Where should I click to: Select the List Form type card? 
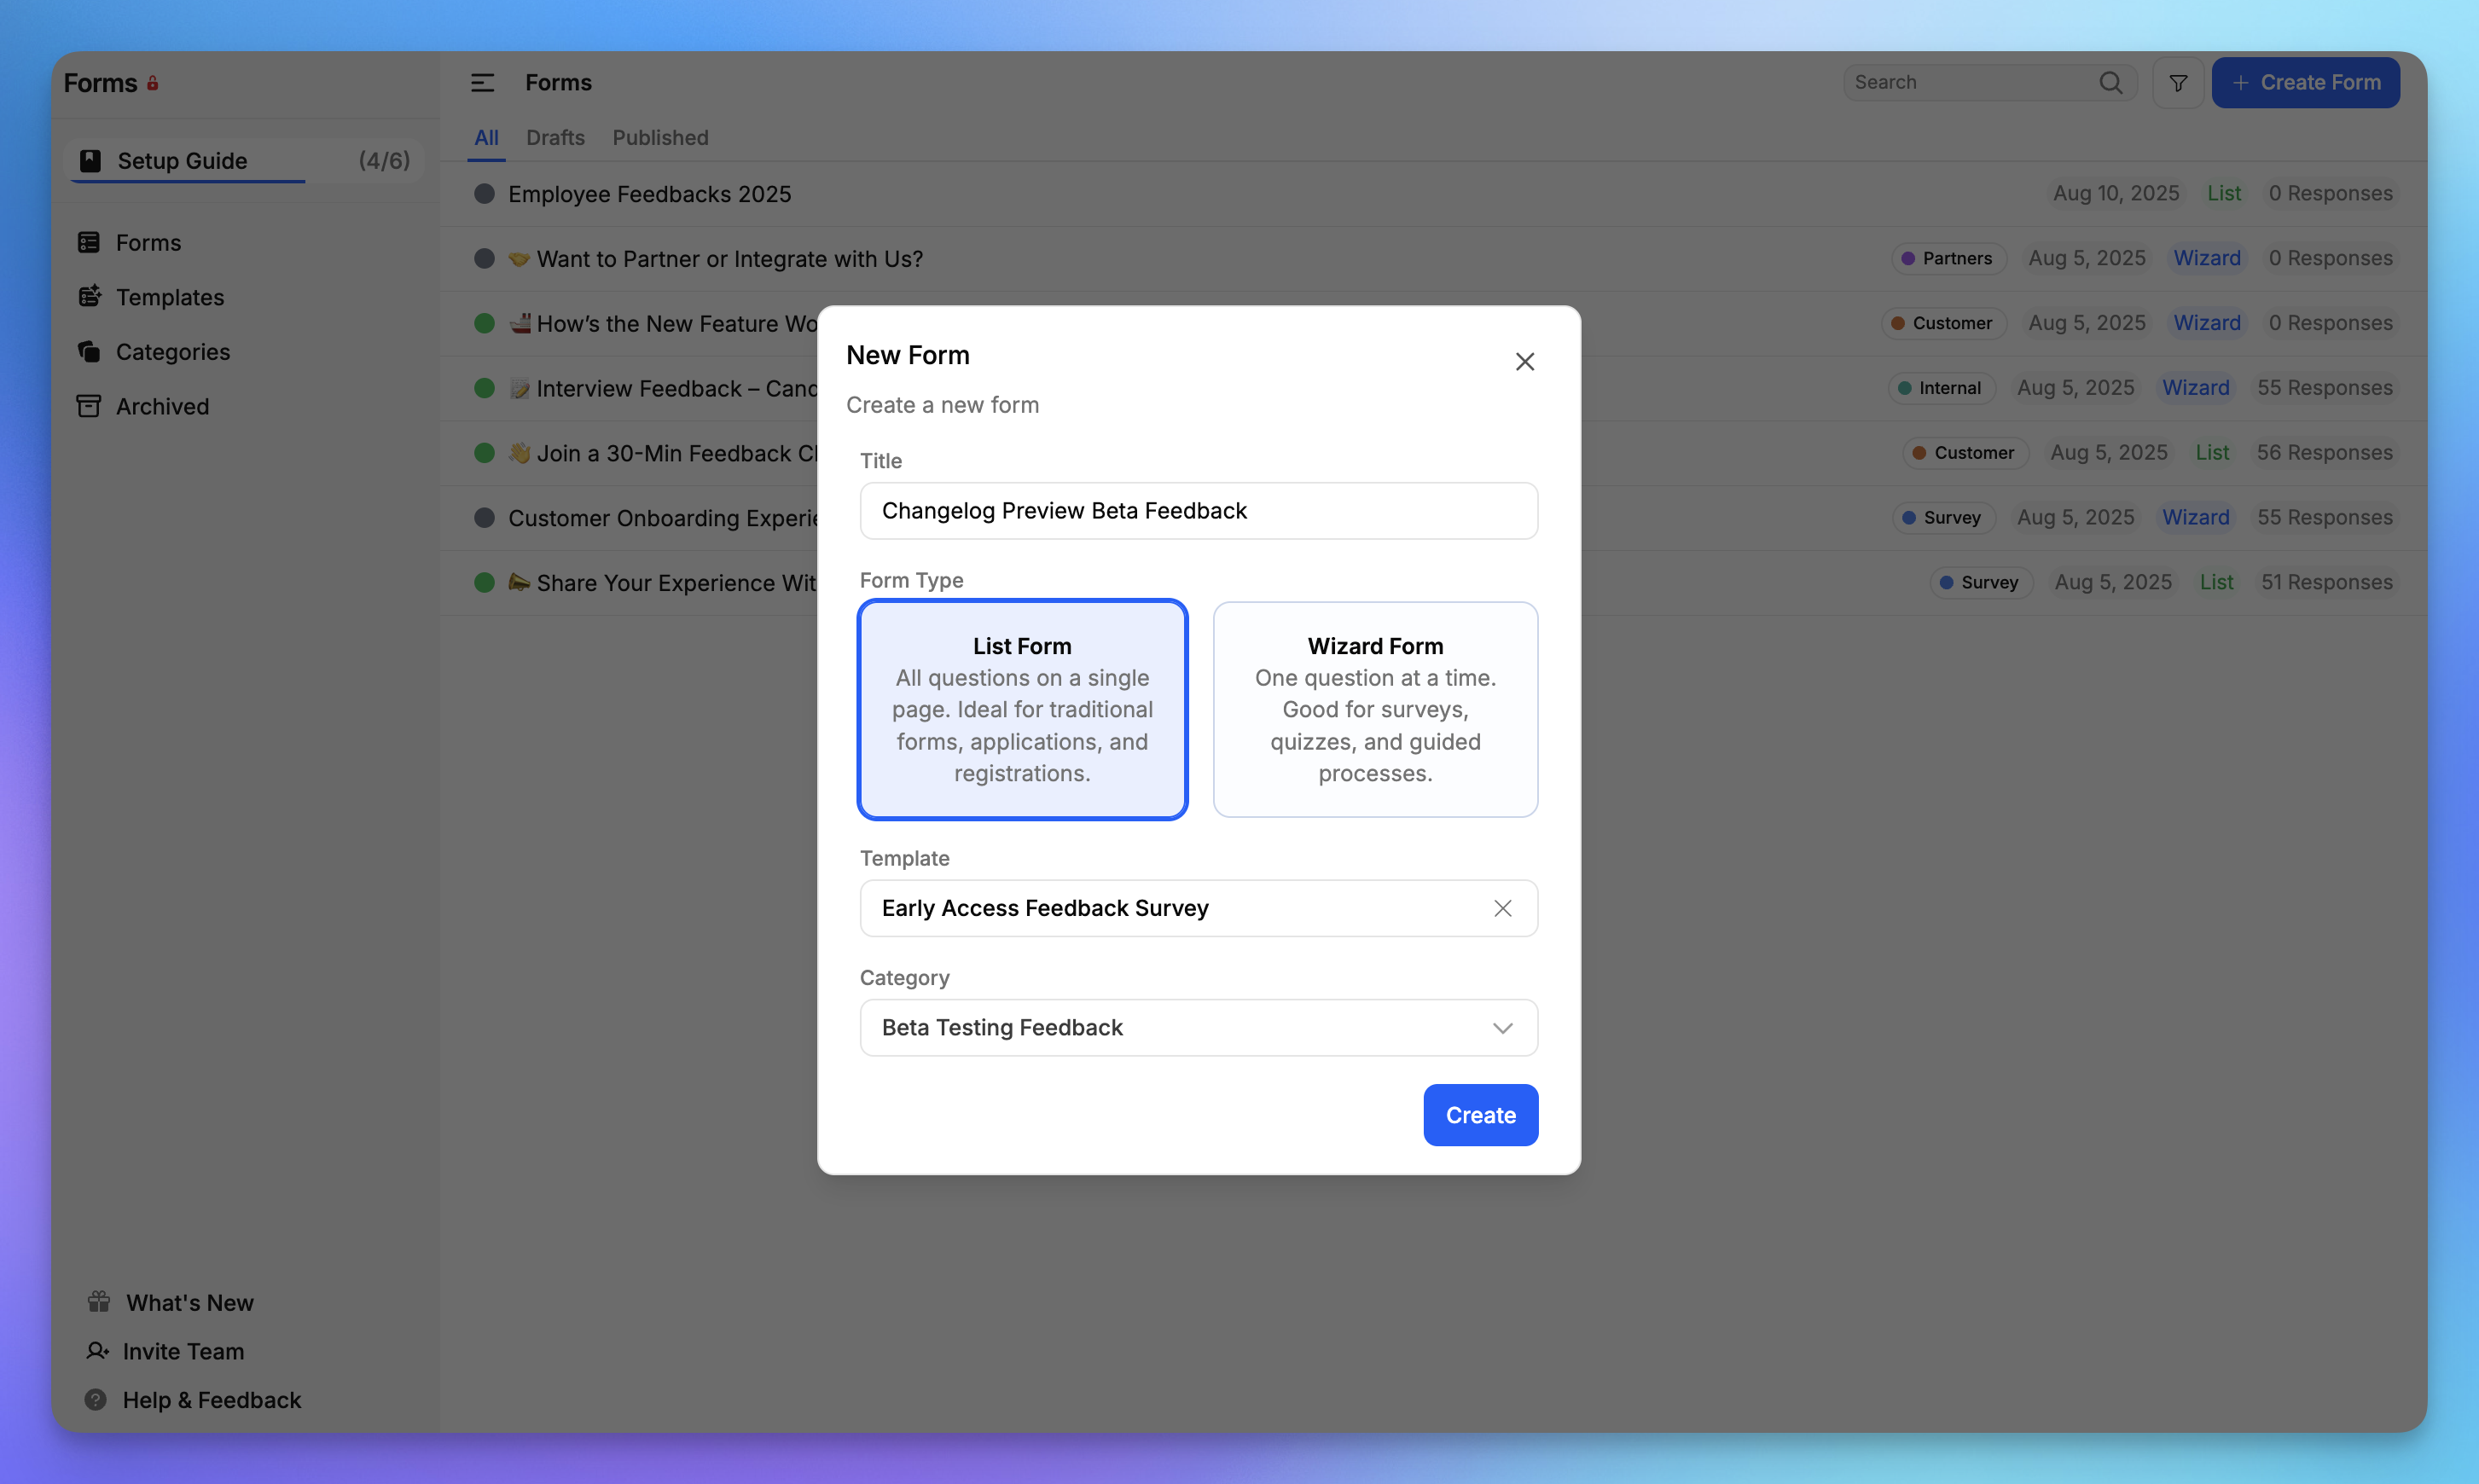pyautogui.click(x=1021, y=709)
